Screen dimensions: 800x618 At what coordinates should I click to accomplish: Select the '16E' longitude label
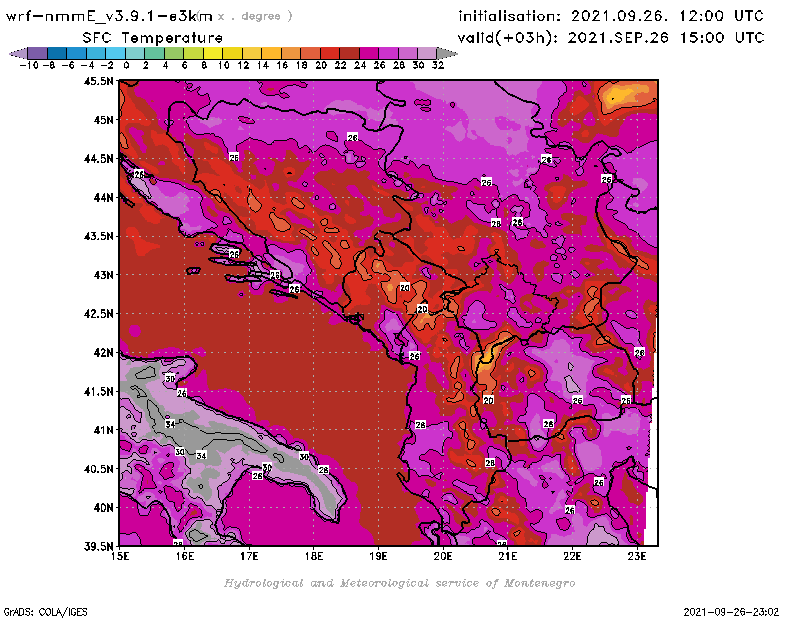click(x=185, y=556)
